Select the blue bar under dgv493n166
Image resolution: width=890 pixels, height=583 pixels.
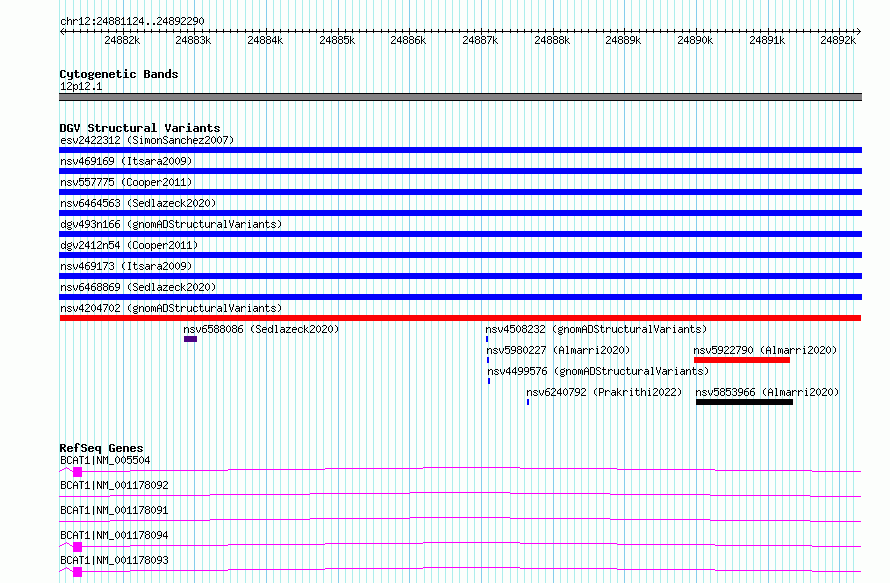tap(460, 234)
